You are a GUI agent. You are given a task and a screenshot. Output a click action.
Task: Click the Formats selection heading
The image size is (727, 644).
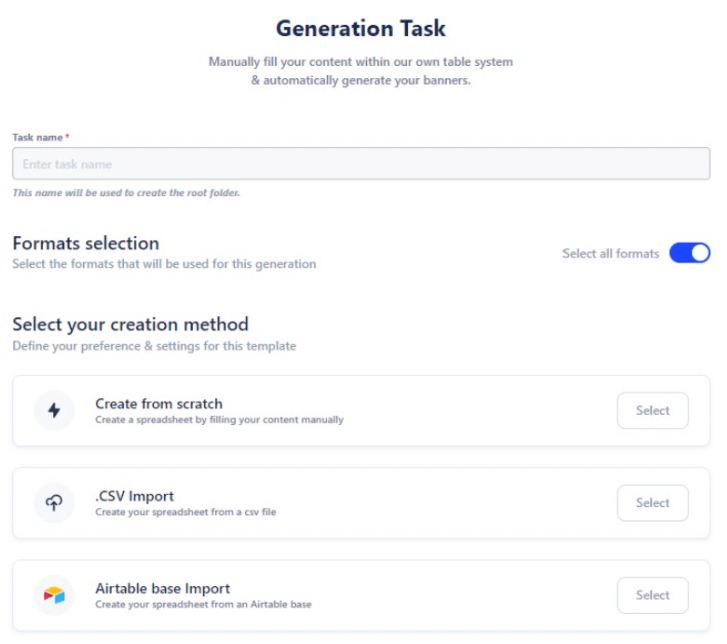86,243
